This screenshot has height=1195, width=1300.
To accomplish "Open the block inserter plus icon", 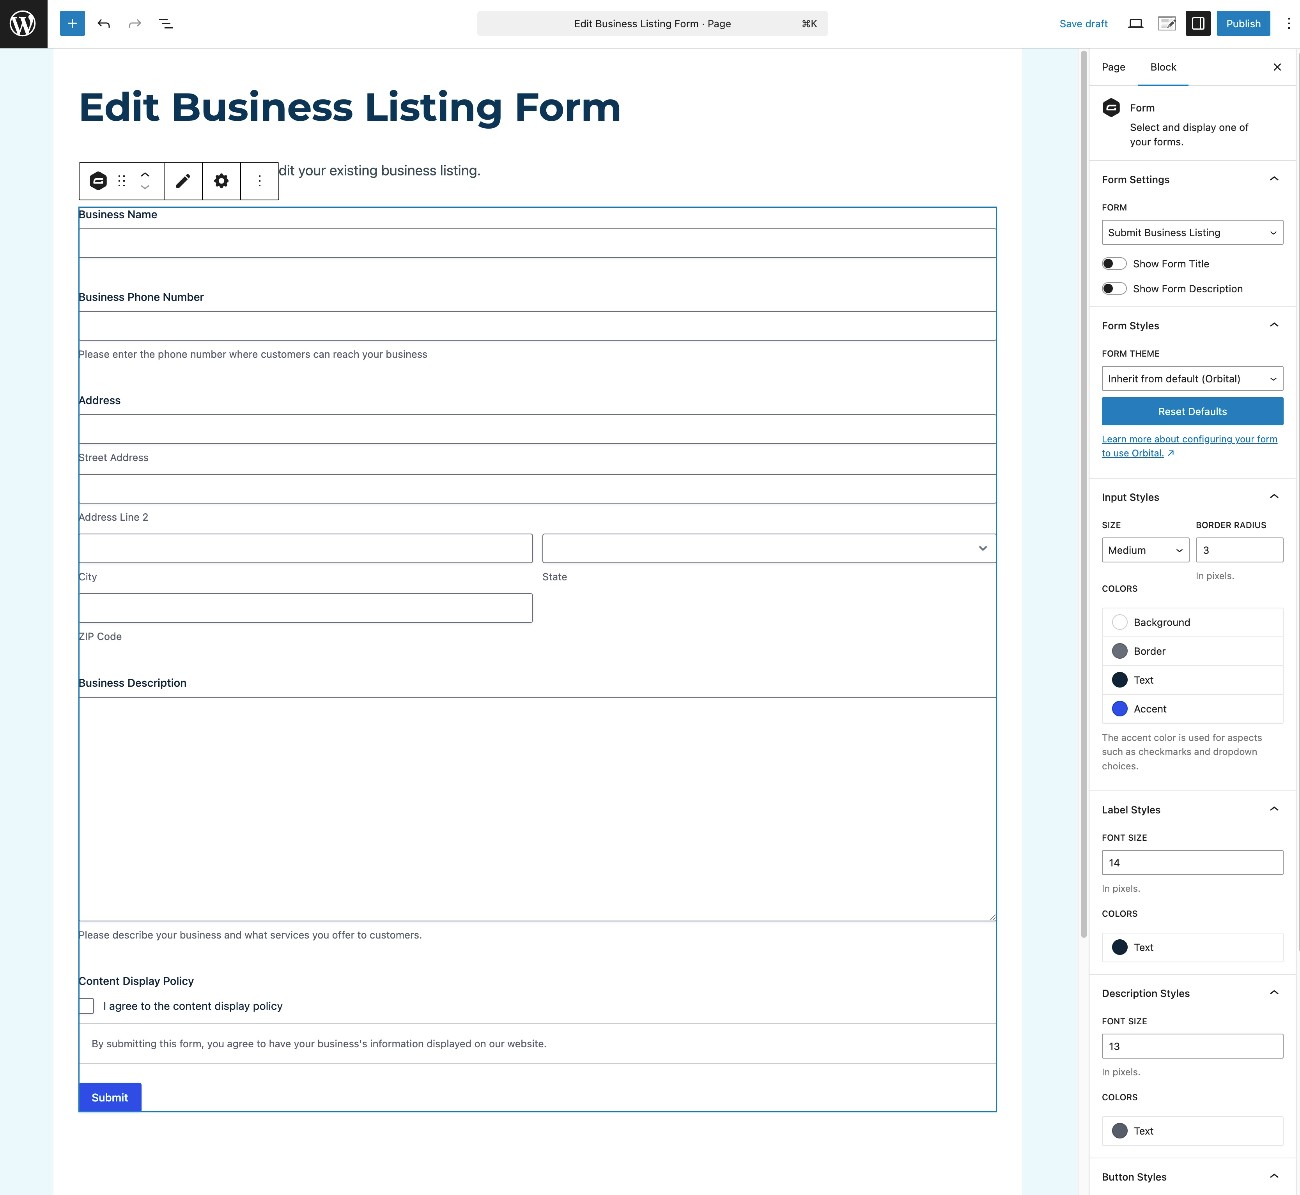I will pyautogui.click(x=71, y=23).
